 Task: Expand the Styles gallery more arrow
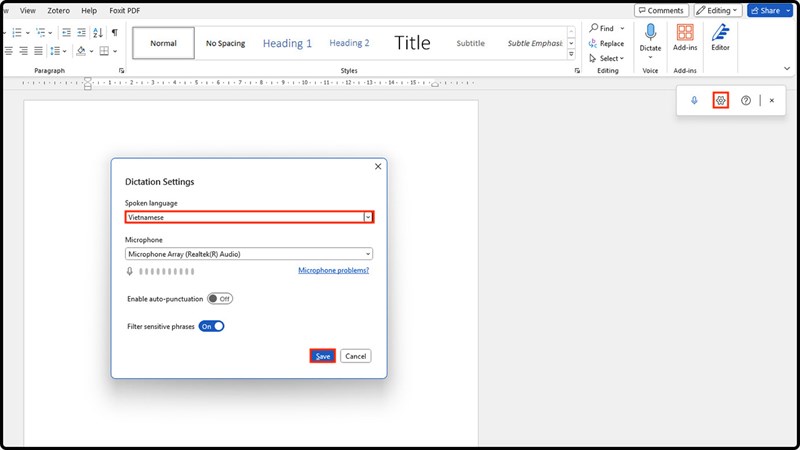pyautogui.click(x=571, y=54)
